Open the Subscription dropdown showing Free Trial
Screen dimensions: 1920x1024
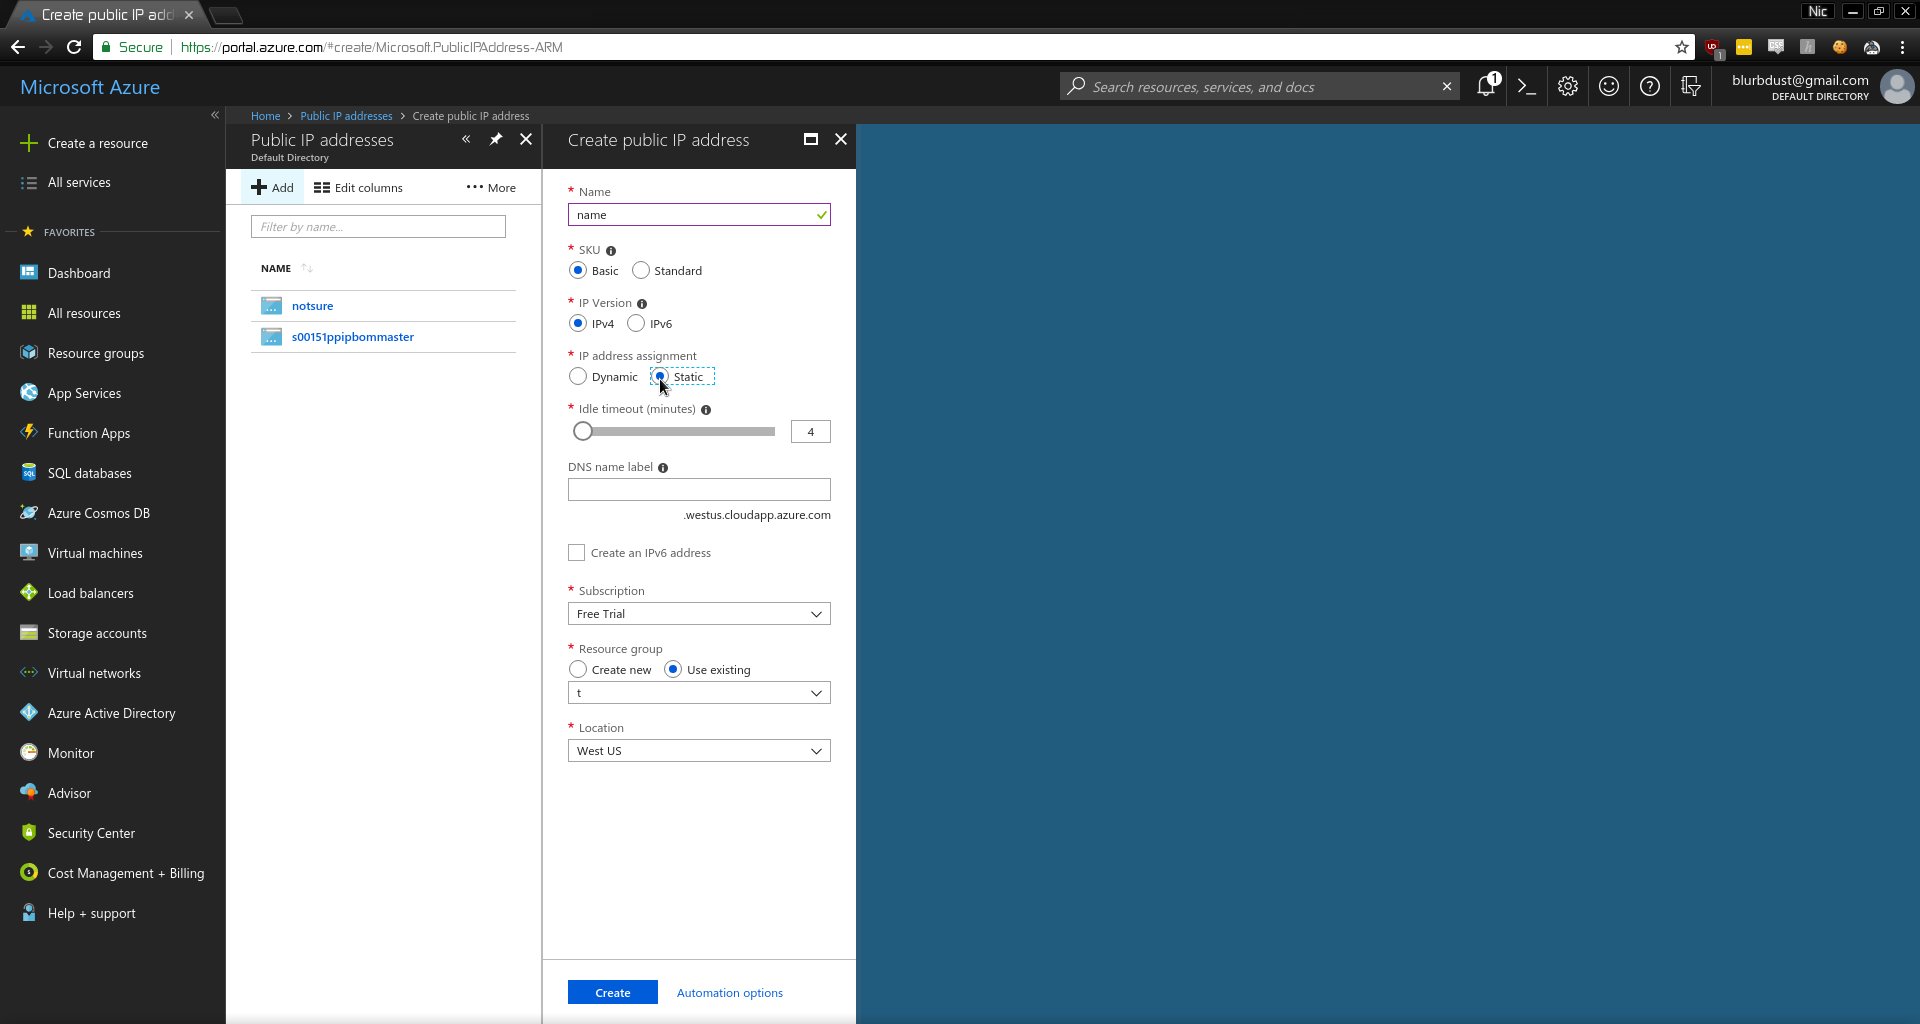click(x=699, y=614)
